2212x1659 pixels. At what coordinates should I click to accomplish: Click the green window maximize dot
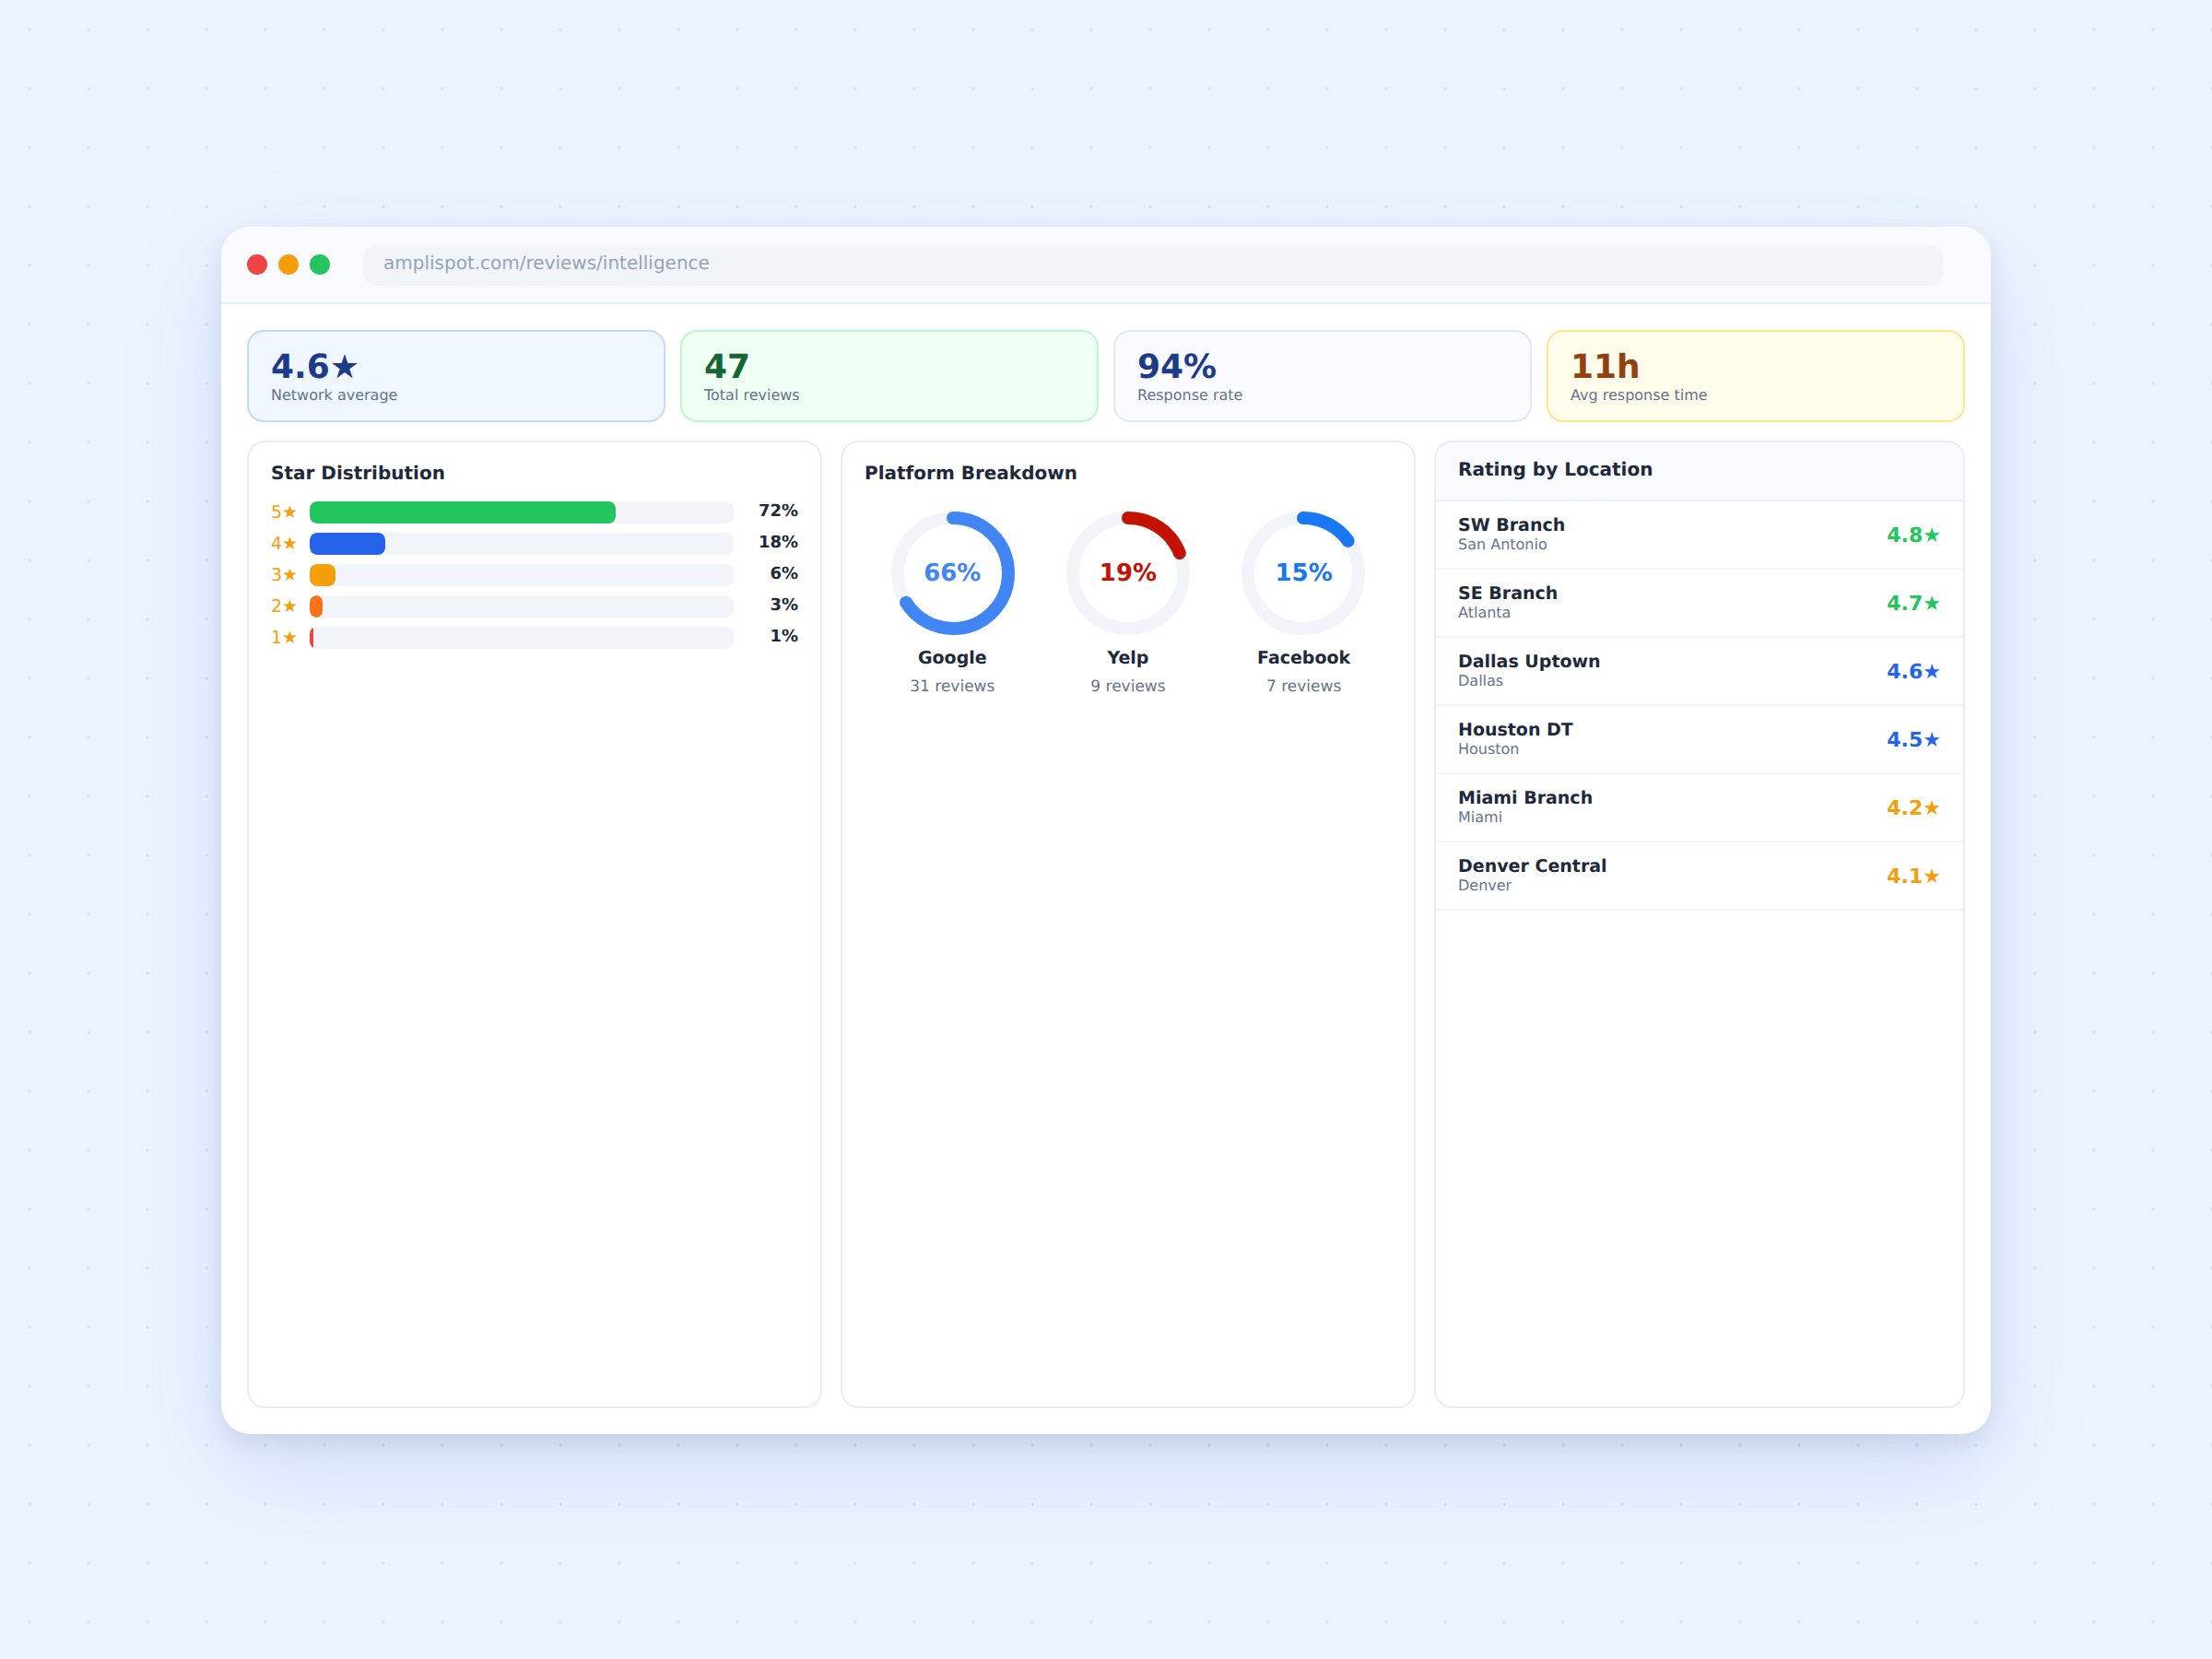320,264
